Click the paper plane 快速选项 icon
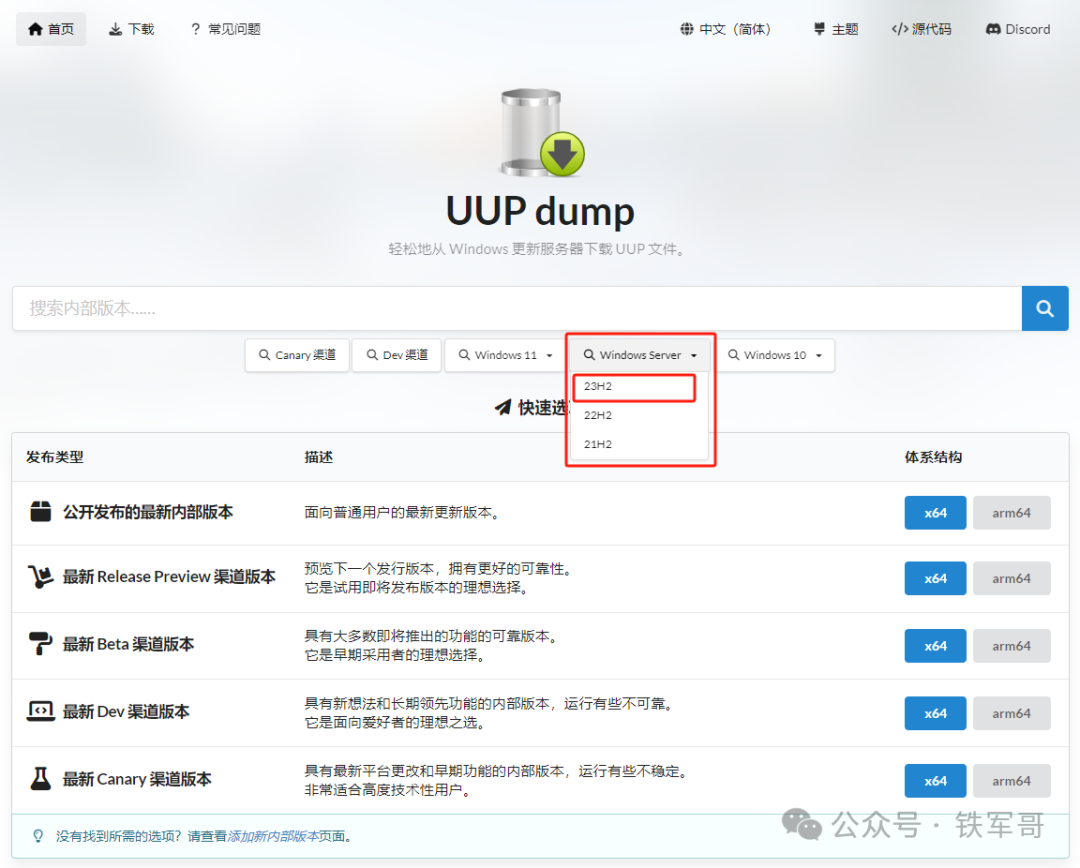 (x=503, y=408)
